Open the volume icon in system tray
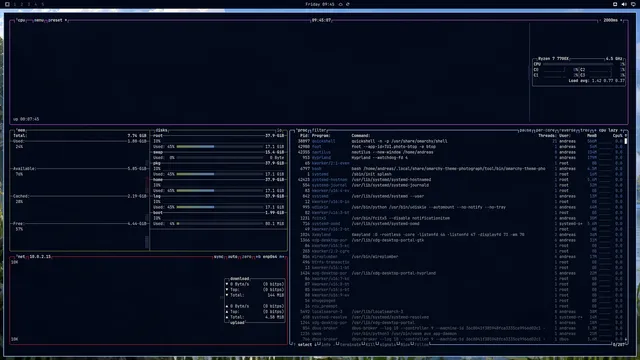Image resolution: width=640 pixels, height=360 pixels. click(x=624, y=4)
